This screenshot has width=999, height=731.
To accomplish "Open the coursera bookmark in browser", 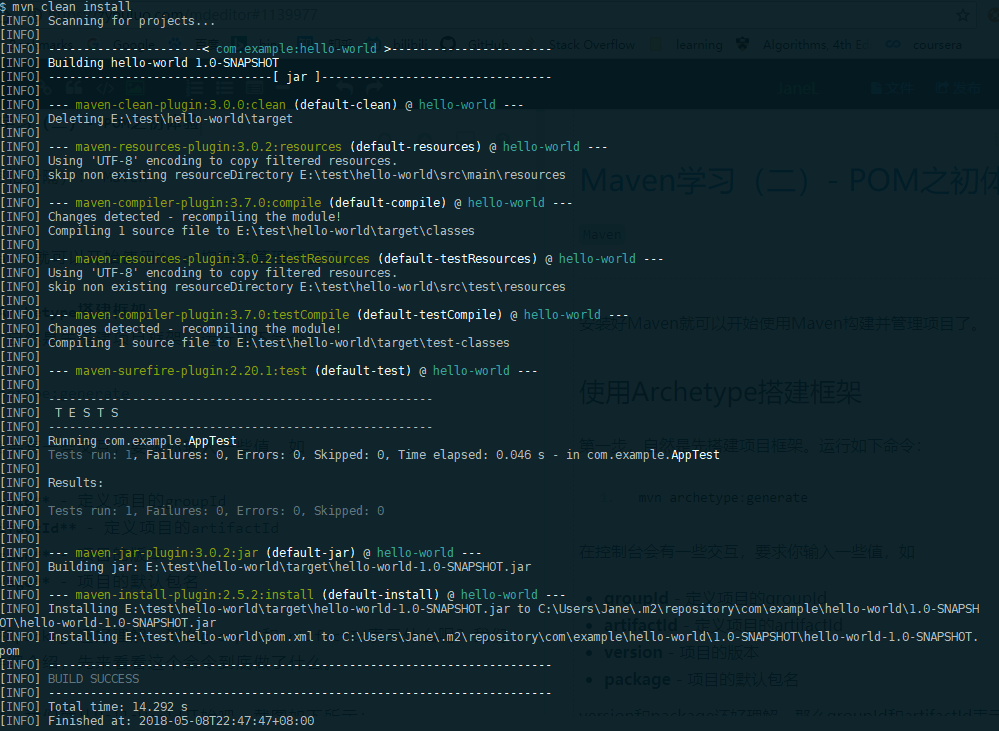I will [x=924, y=45].
